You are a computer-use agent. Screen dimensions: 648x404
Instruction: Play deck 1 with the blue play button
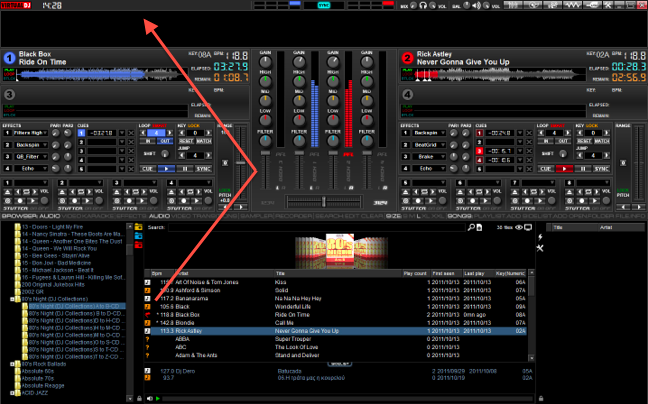[x=166, y=169]
